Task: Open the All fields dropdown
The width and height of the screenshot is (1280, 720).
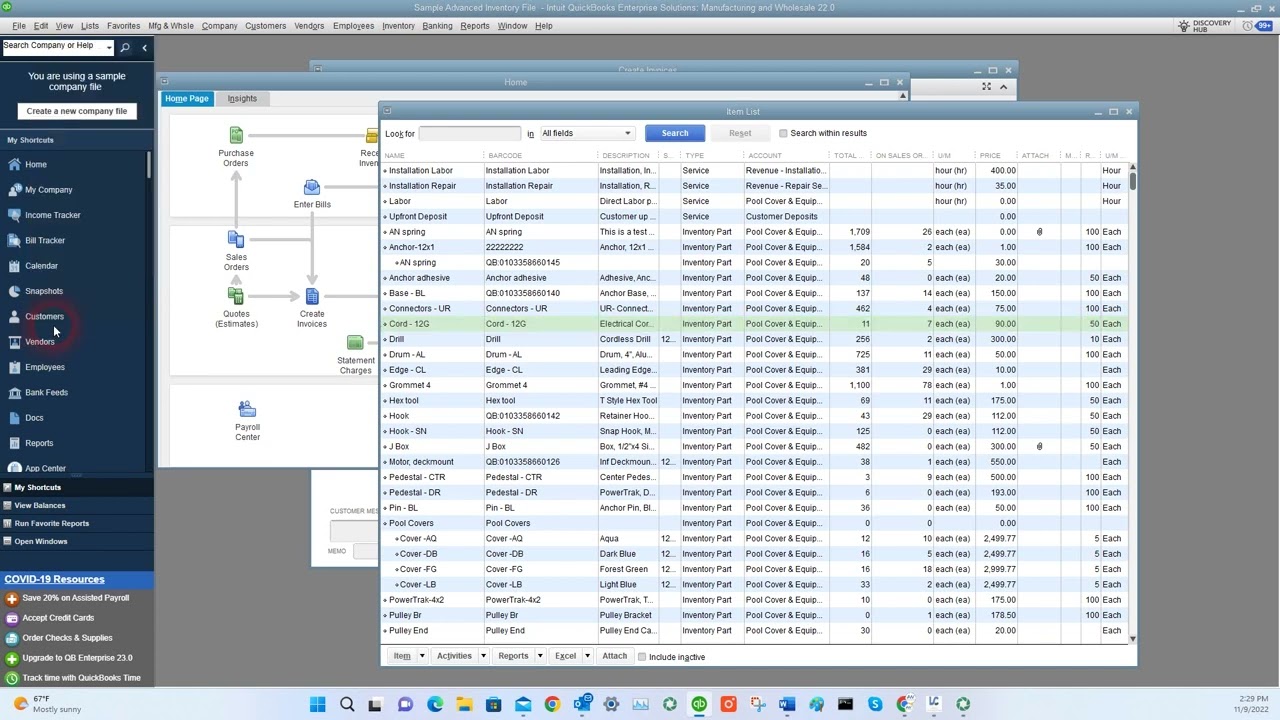Action: click(x=586, y=133)
